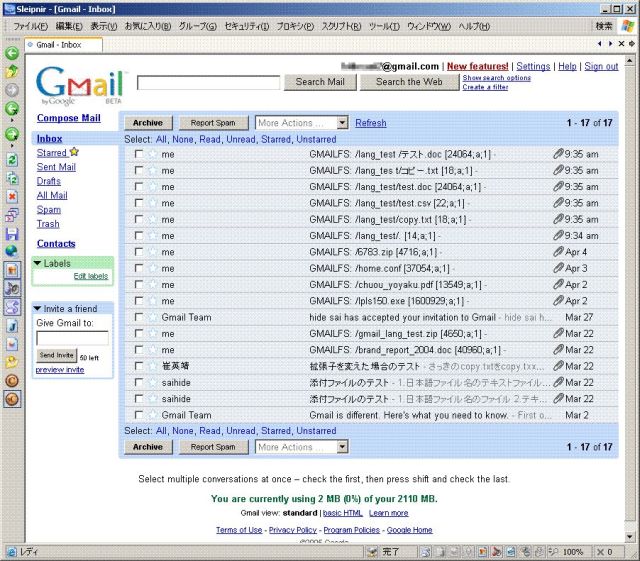
Task: Click the Windows flag logo at top right
Action: [627, 25]
